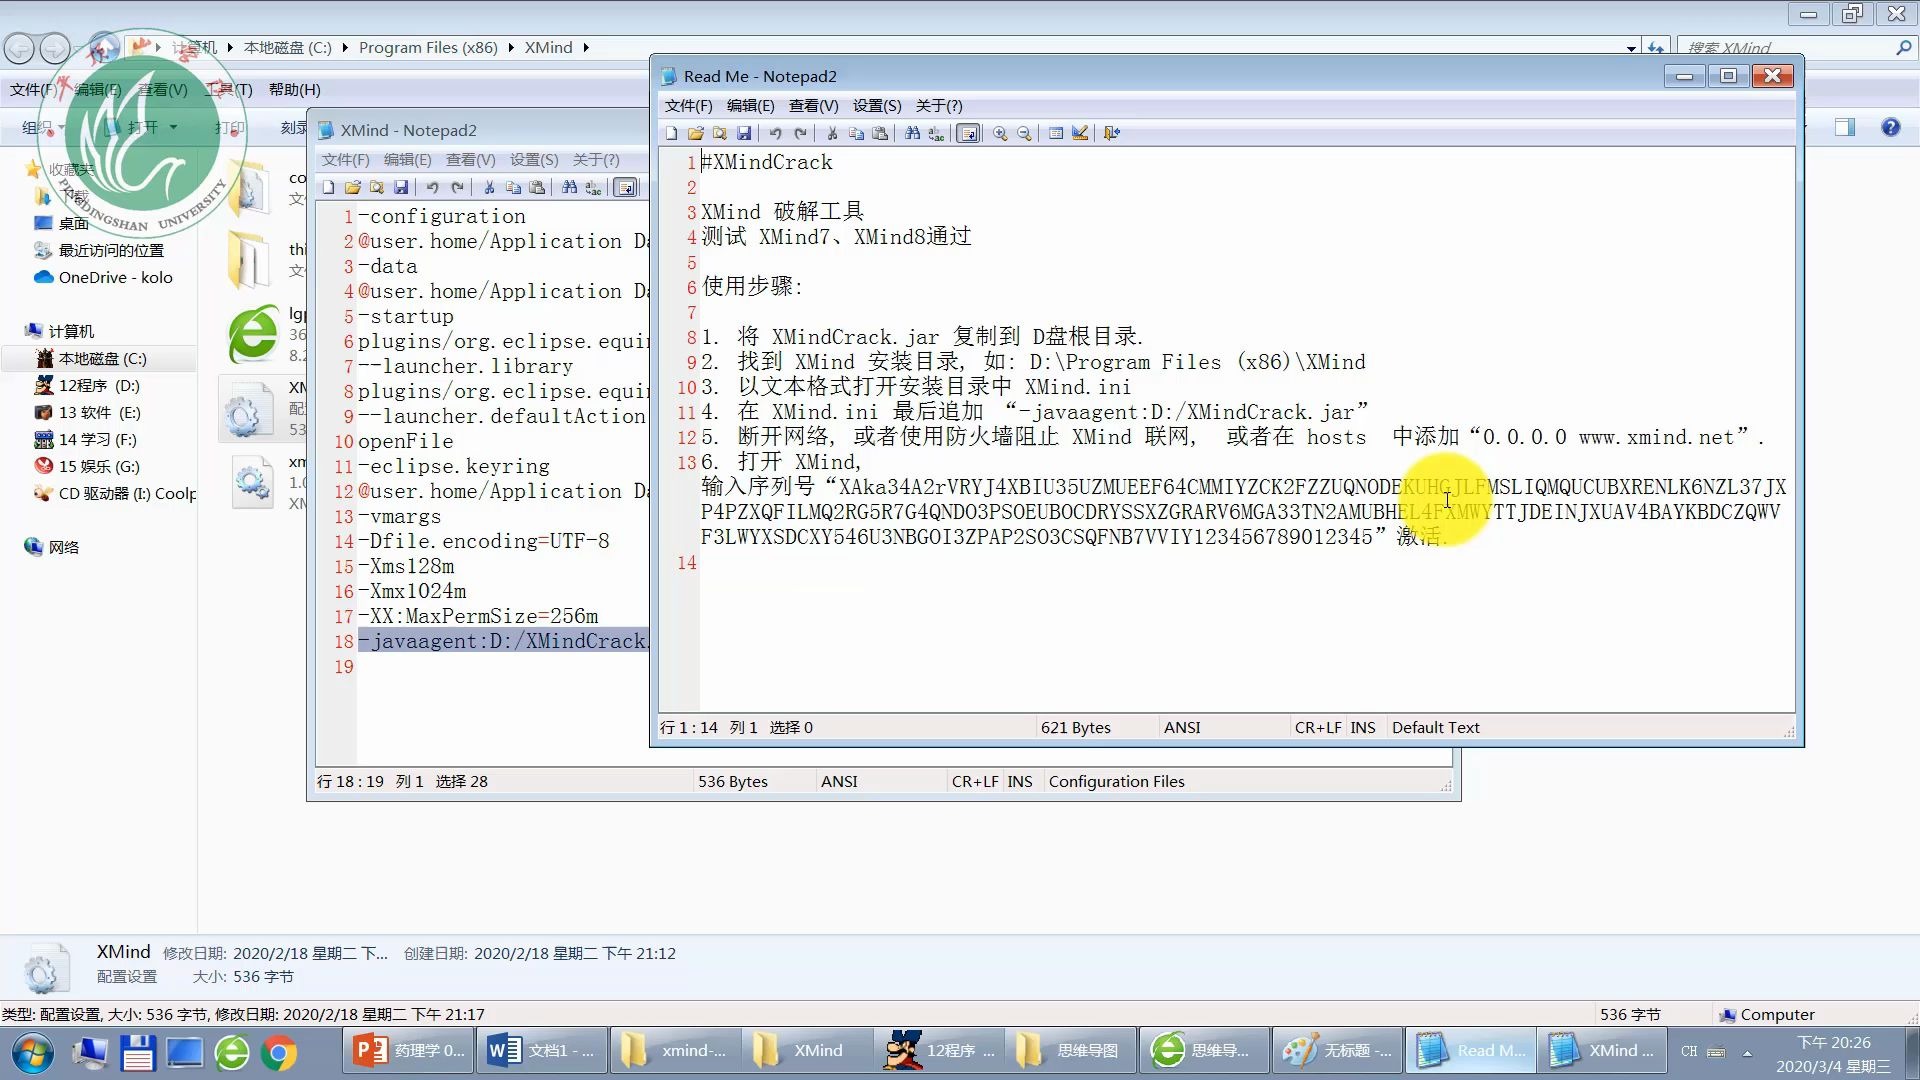Click Configuration Files scheme in XMind status bar

pos(1116,781)
